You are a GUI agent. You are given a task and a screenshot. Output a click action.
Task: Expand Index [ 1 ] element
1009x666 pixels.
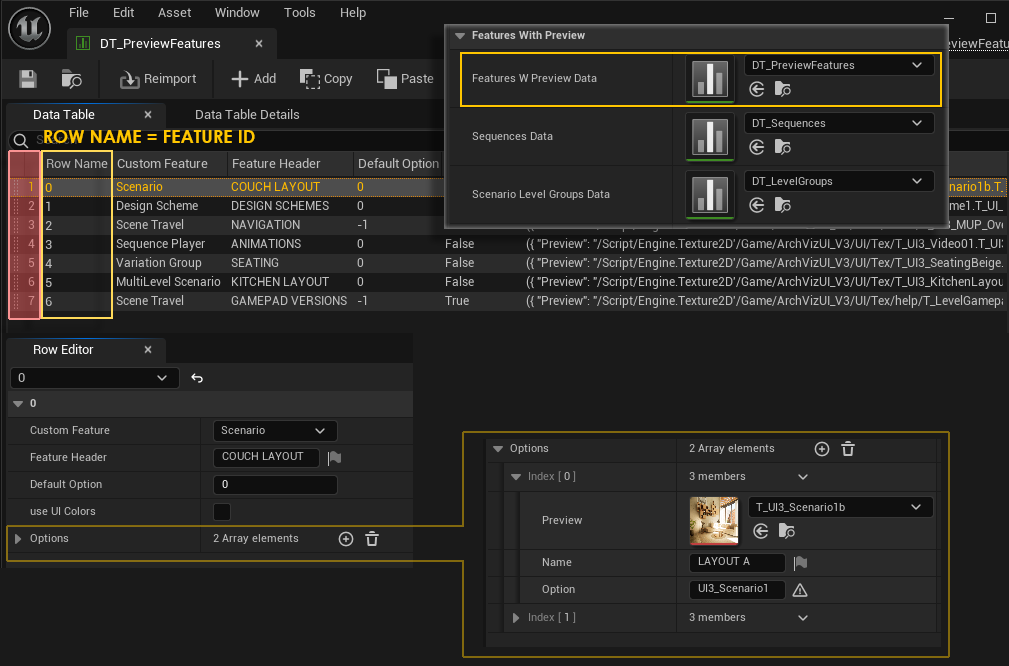[x=515, y=618]
